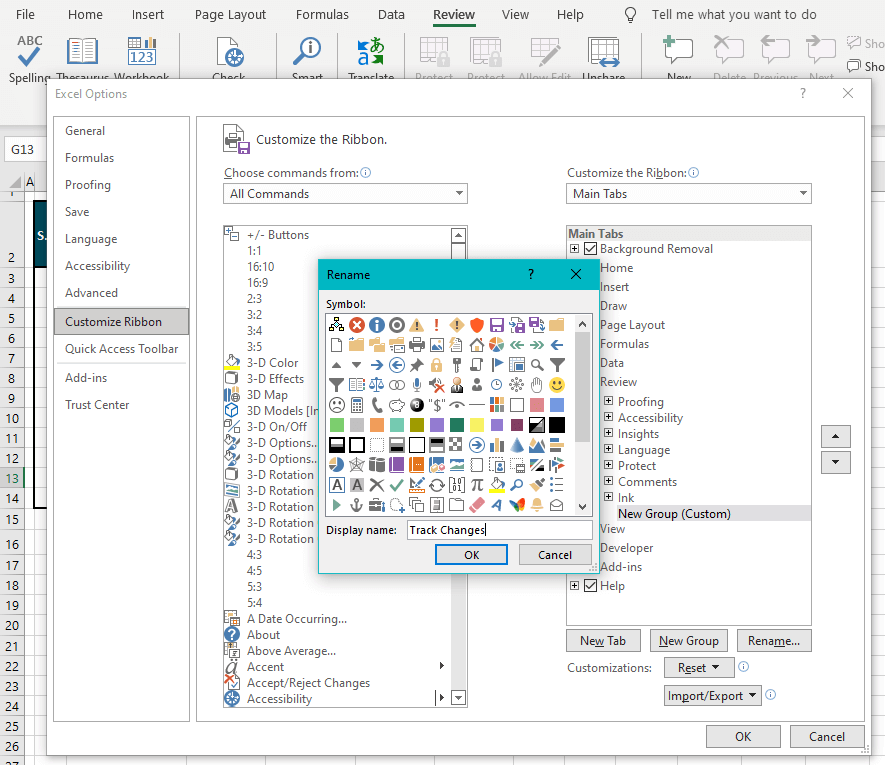Select the smiley face symbol in Rename dialog
Screen dimensions: 885x765
pyautogui.click(x=557, y=384)
